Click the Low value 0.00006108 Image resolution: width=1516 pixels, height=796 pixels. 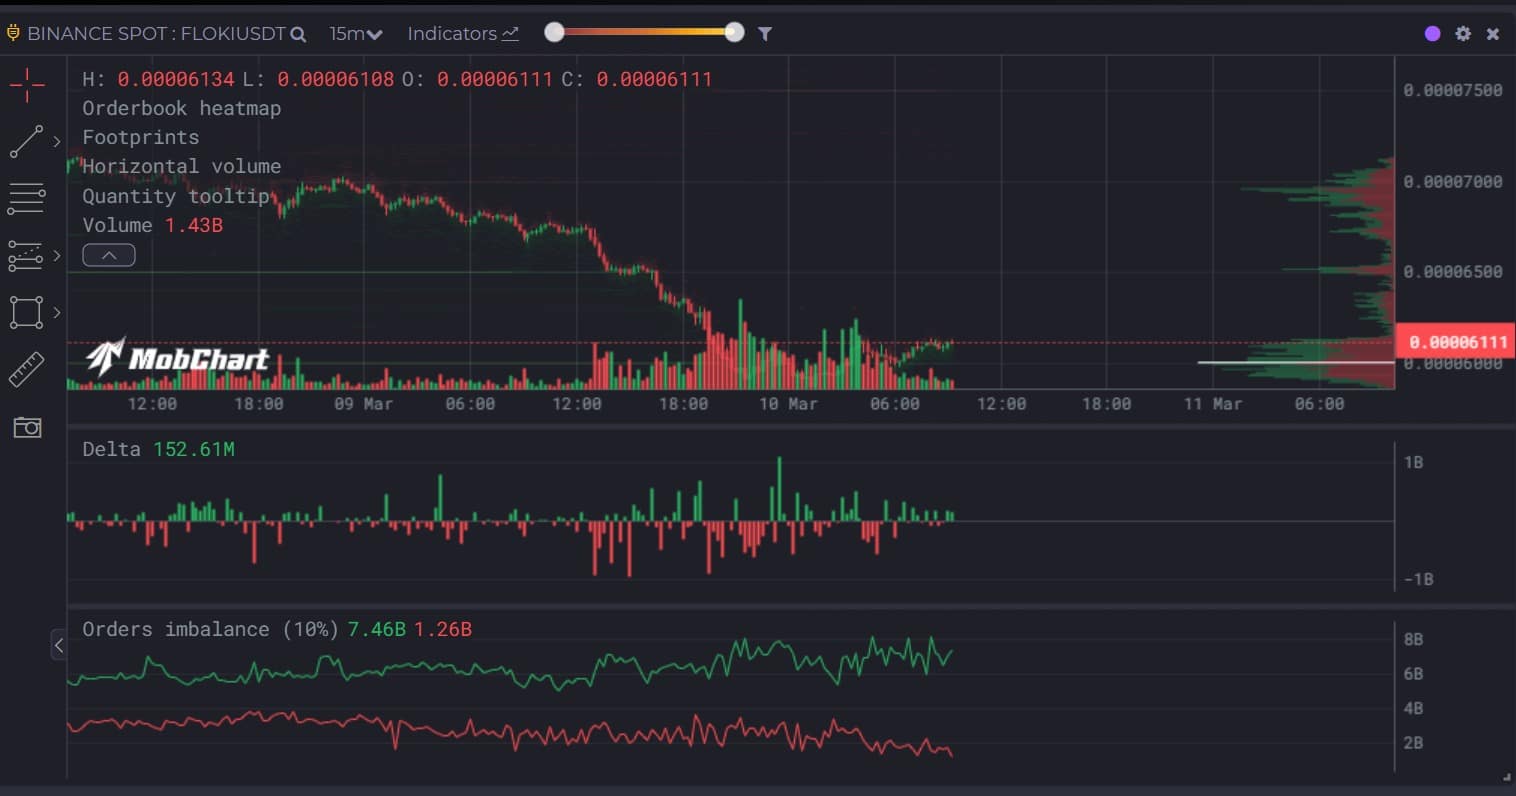tap(336, 79)
